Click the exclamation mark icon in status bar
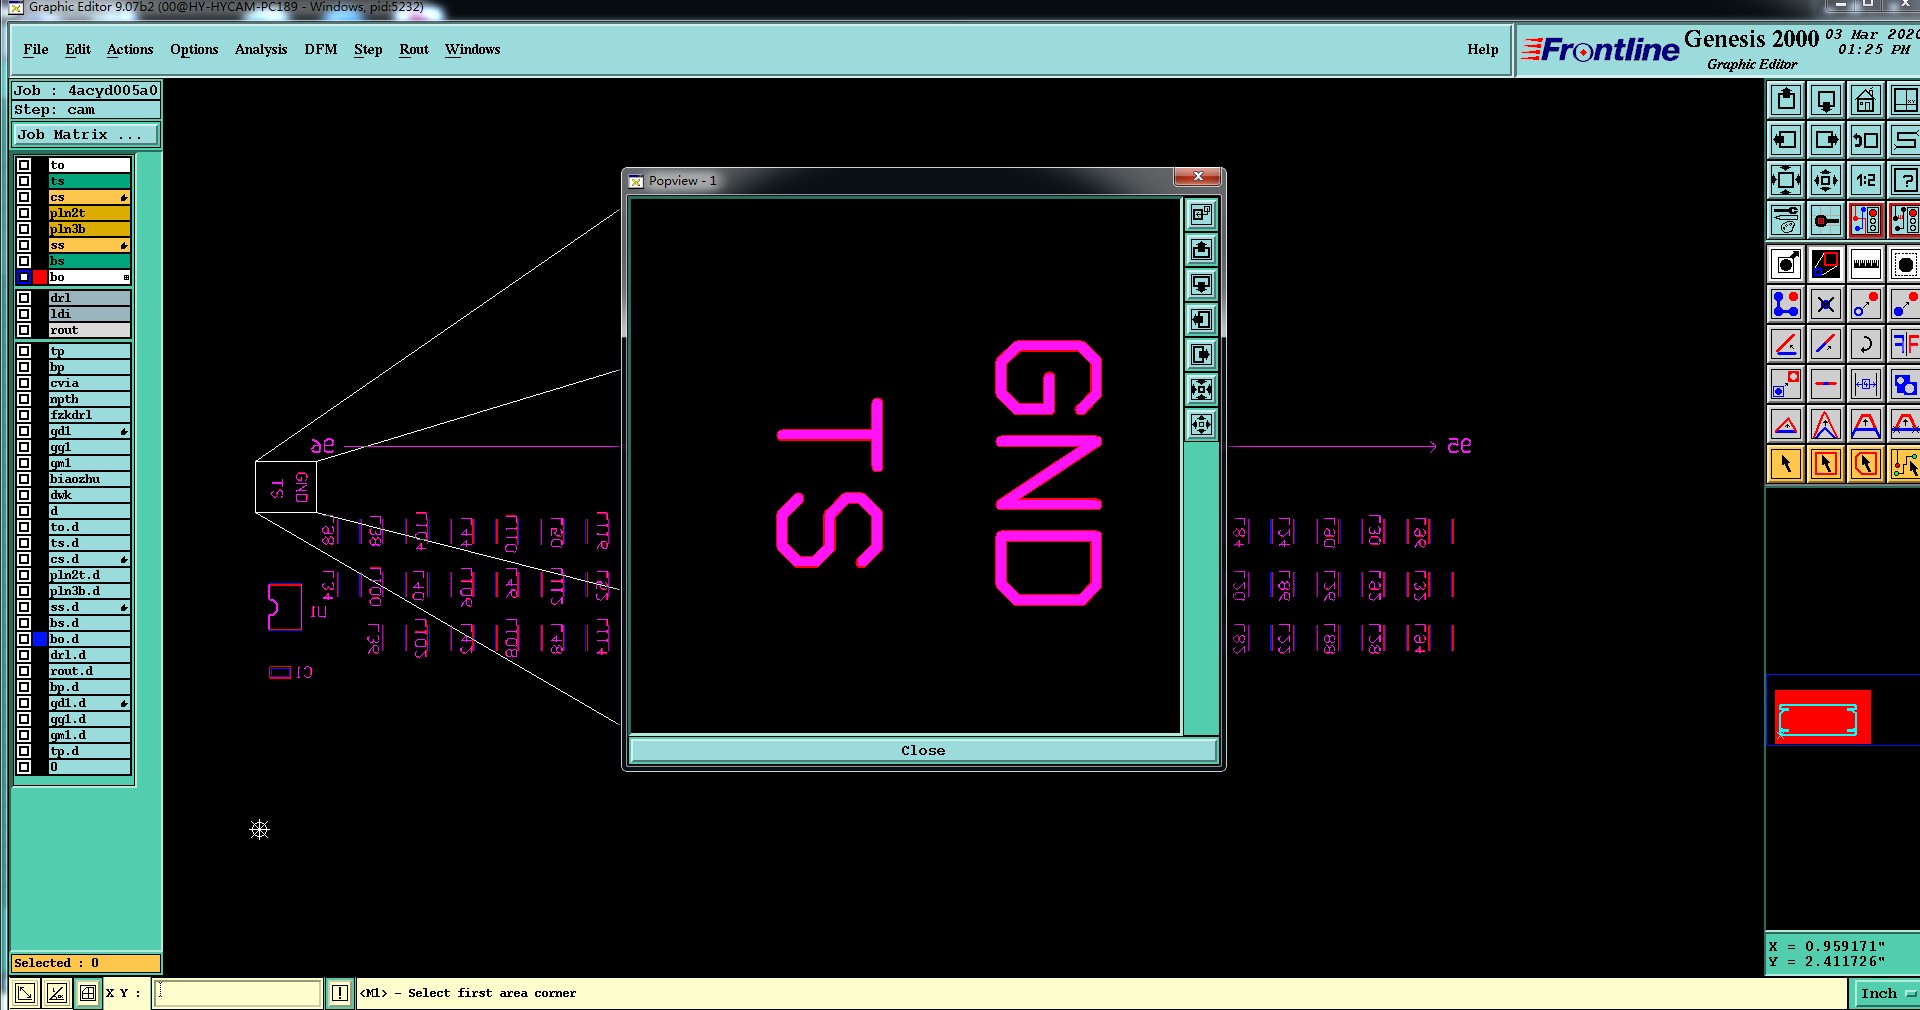The width and height of the screenshot is (1920, 1010). point(340,993)
